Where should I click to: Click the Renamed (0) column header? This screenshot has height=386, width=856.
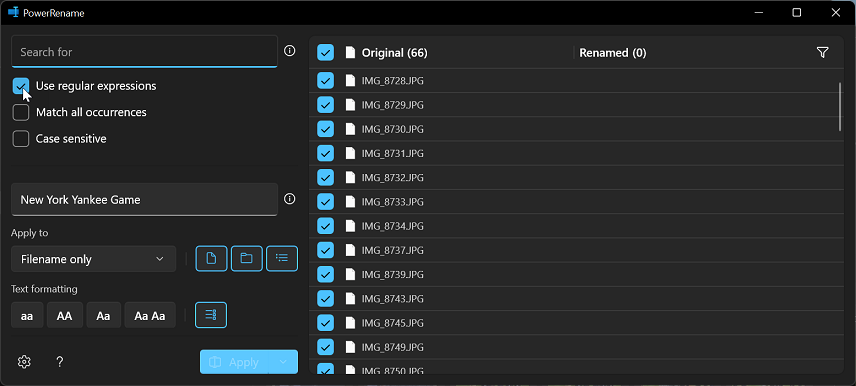tap(613, 53)
